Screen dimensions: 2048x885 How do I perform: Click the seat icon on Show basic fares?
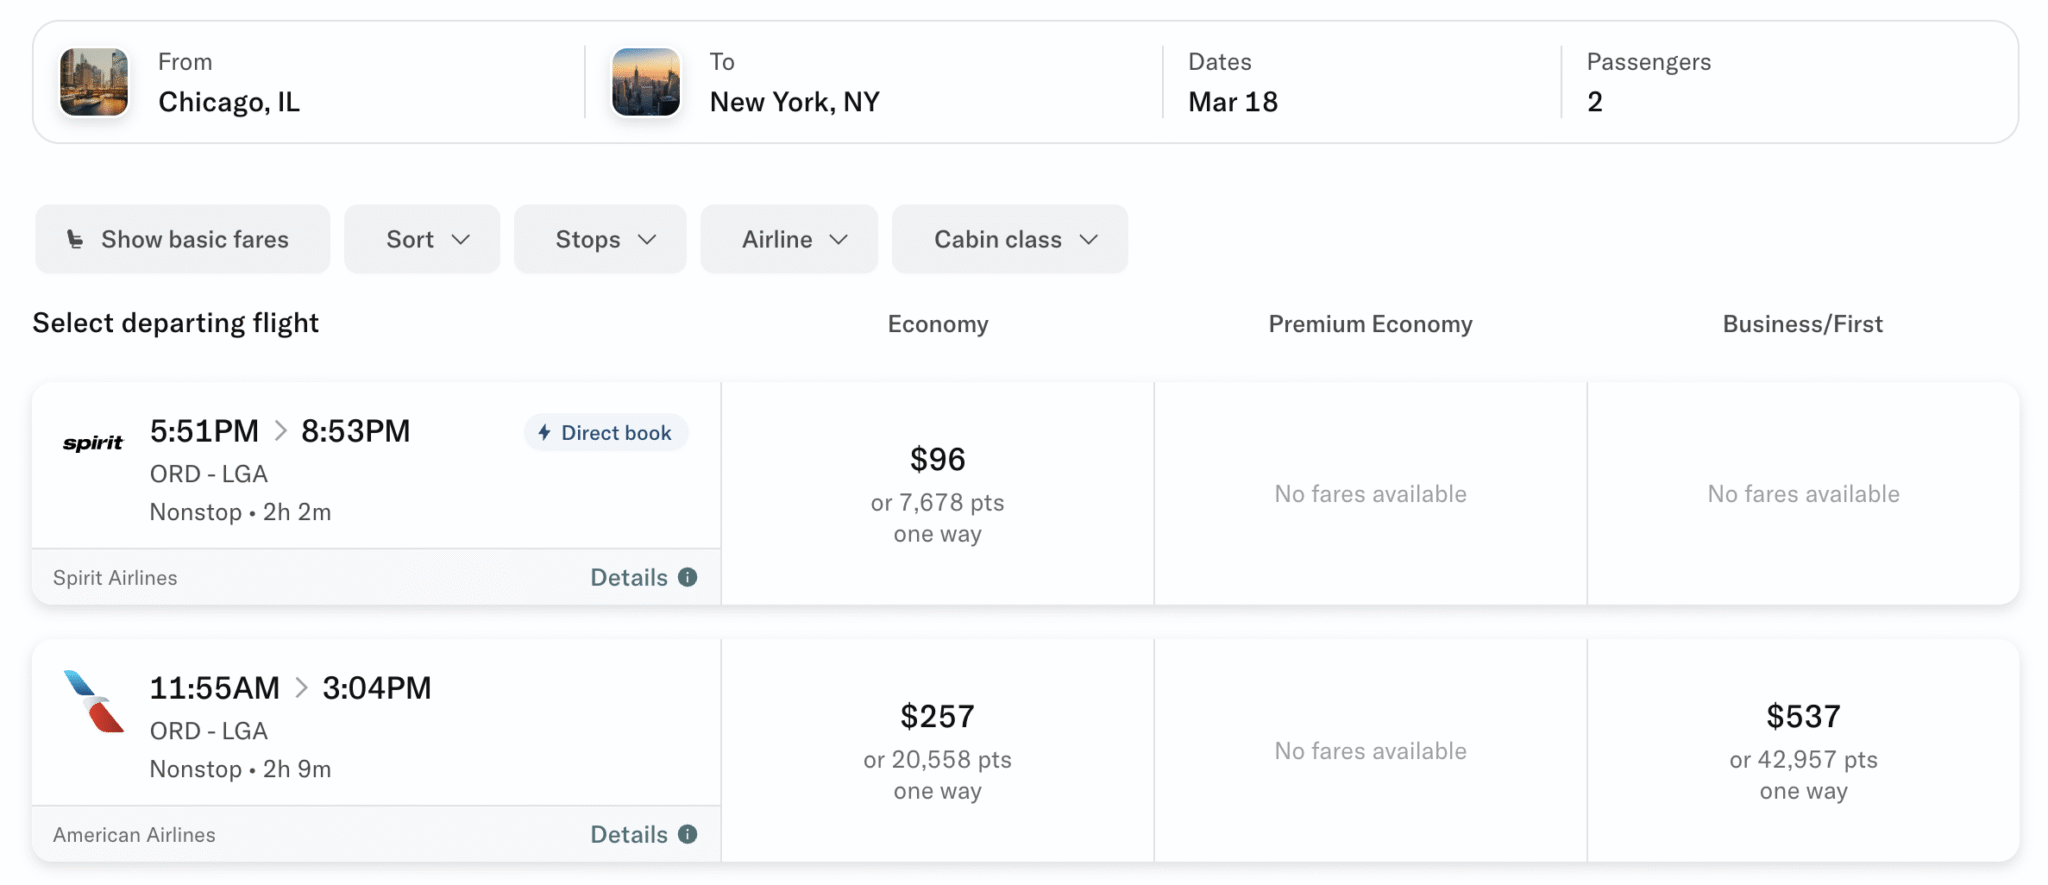coord(73,239)
